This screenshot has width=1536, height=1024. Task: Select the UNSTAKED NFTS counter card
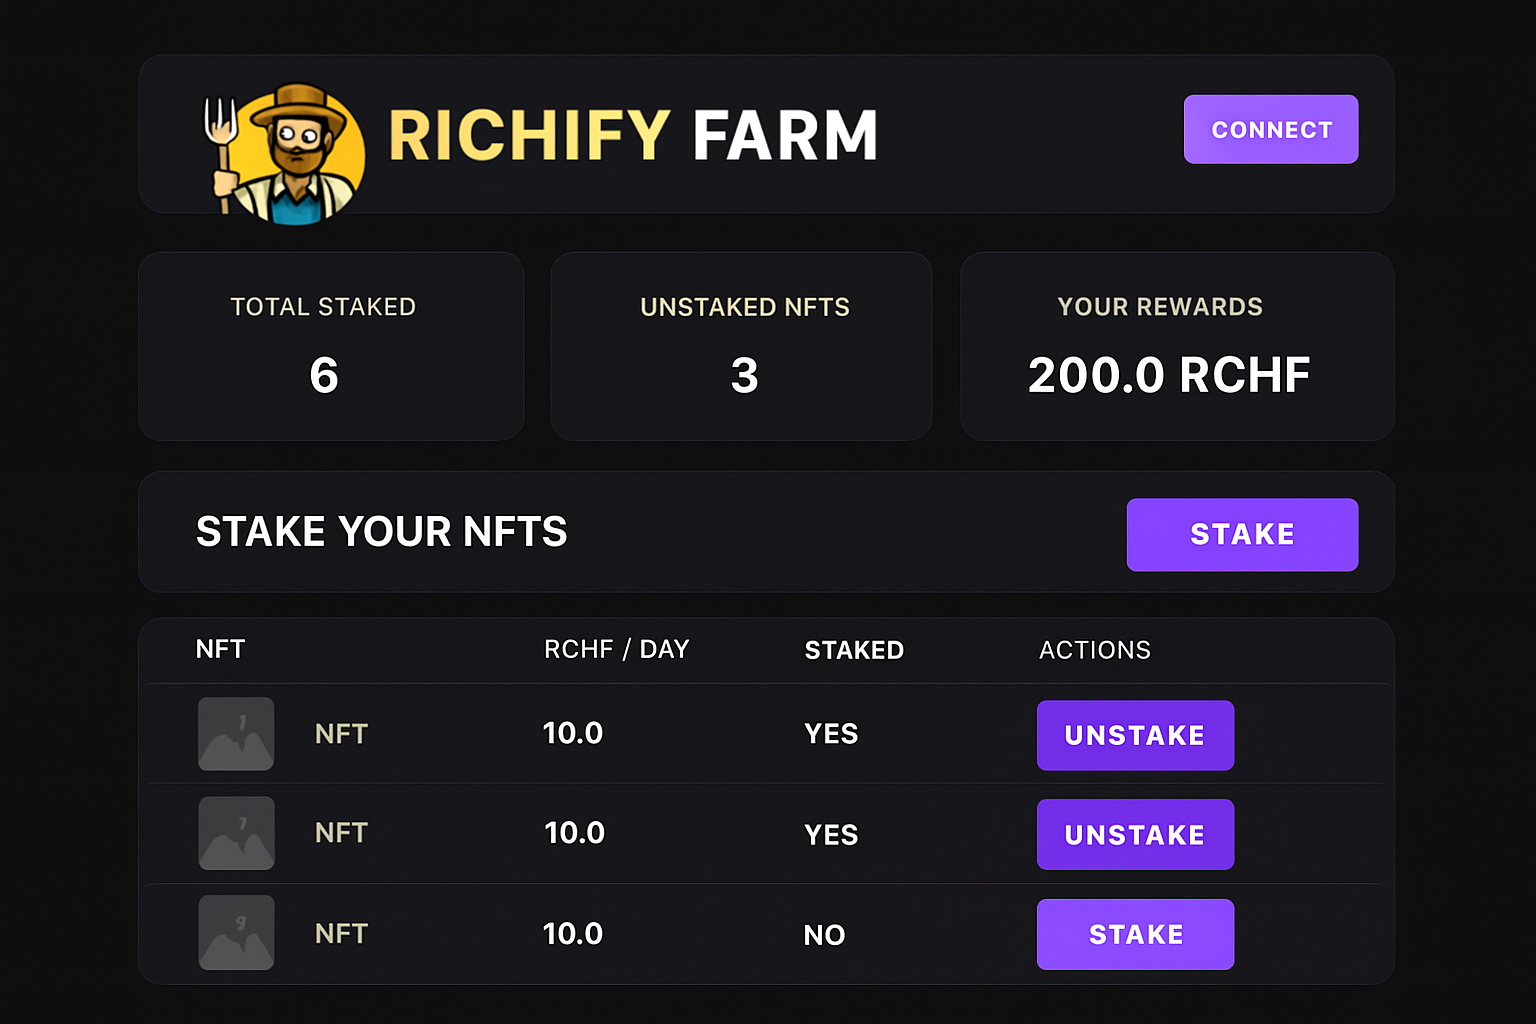tap(742, 346)
